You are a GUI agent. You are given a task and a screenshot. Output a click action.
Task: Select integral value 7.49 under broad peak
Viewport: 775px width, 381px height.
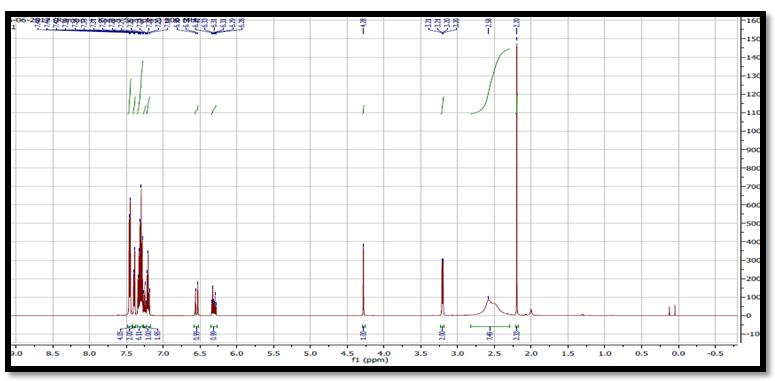pyautogui.click(x=490, y=335)
